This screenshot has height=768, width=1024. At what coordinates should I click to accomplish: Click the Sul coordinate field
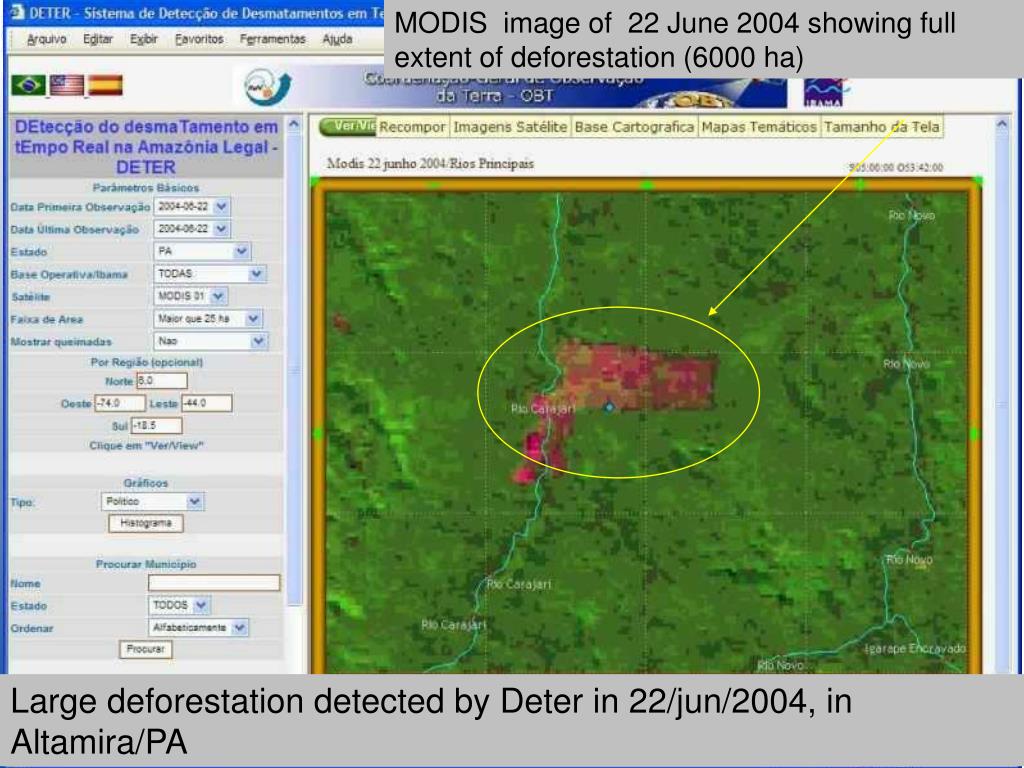click(x=156, y=426)
